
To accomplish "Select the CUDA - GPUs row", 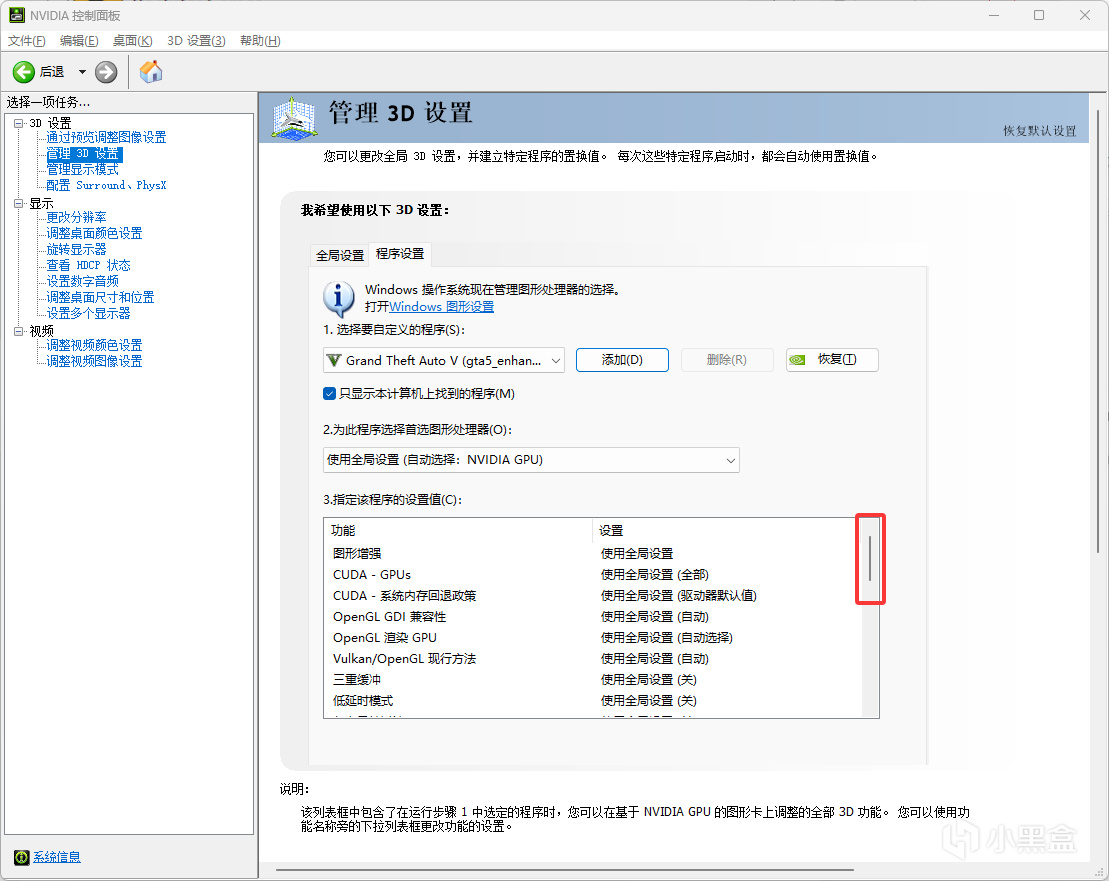I will point(593,575).
